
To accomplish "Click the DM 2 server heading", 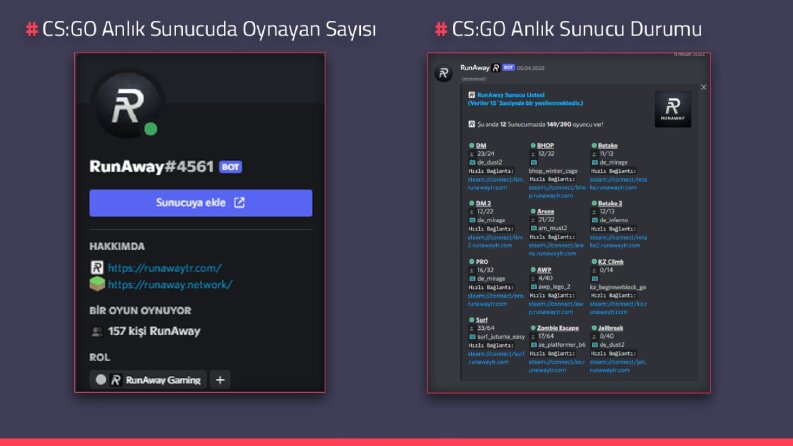I will click(x=484, y=203).
